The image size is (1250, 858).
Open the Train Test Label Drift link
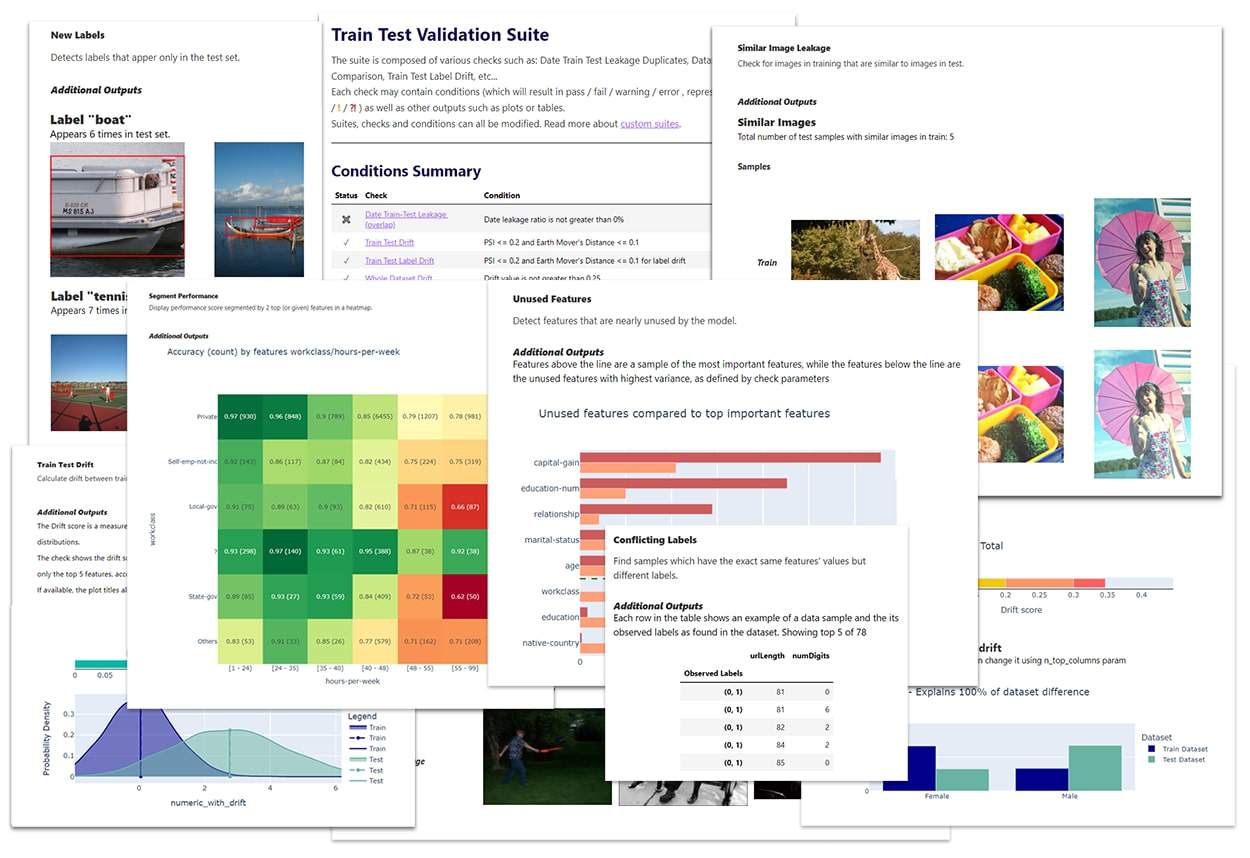(x=400, y=260)
